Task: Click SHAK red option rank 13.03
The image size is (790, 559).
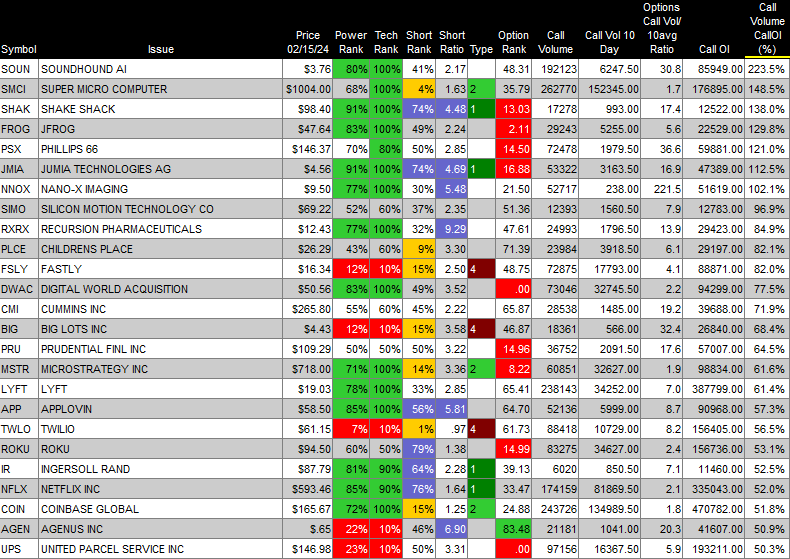Action: [x=513, y=109]
